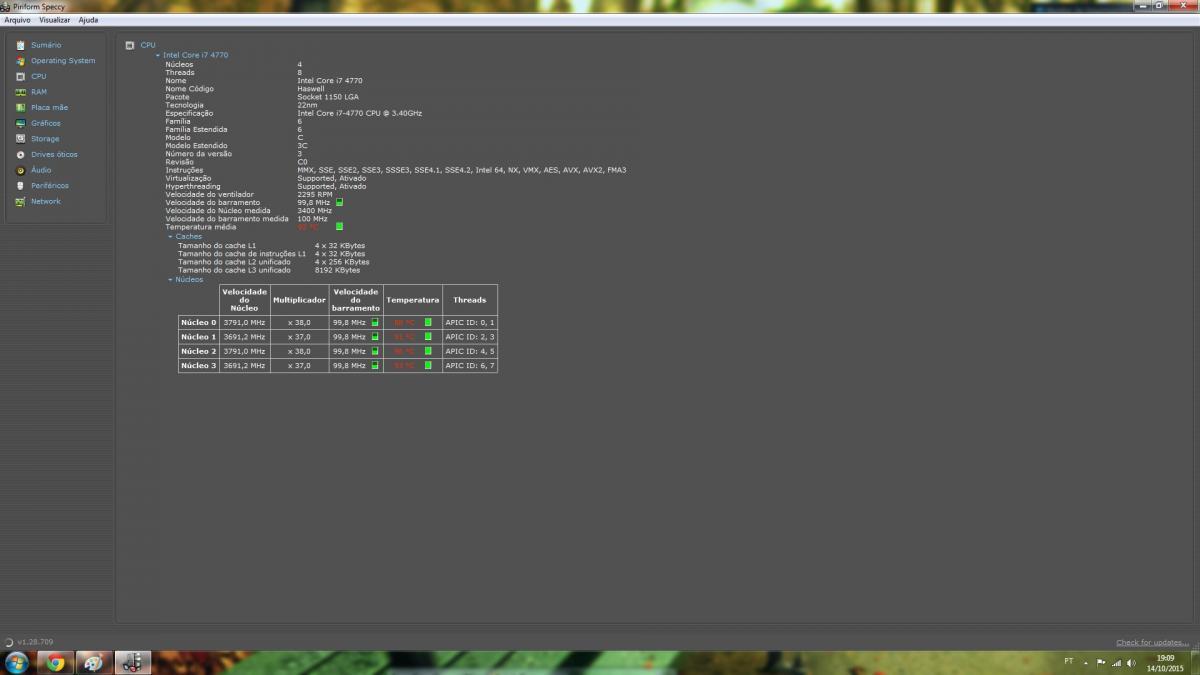Click the volume icon in system tray
The height and width of the screenshot is (675, 1200).
coord(1131,662)
